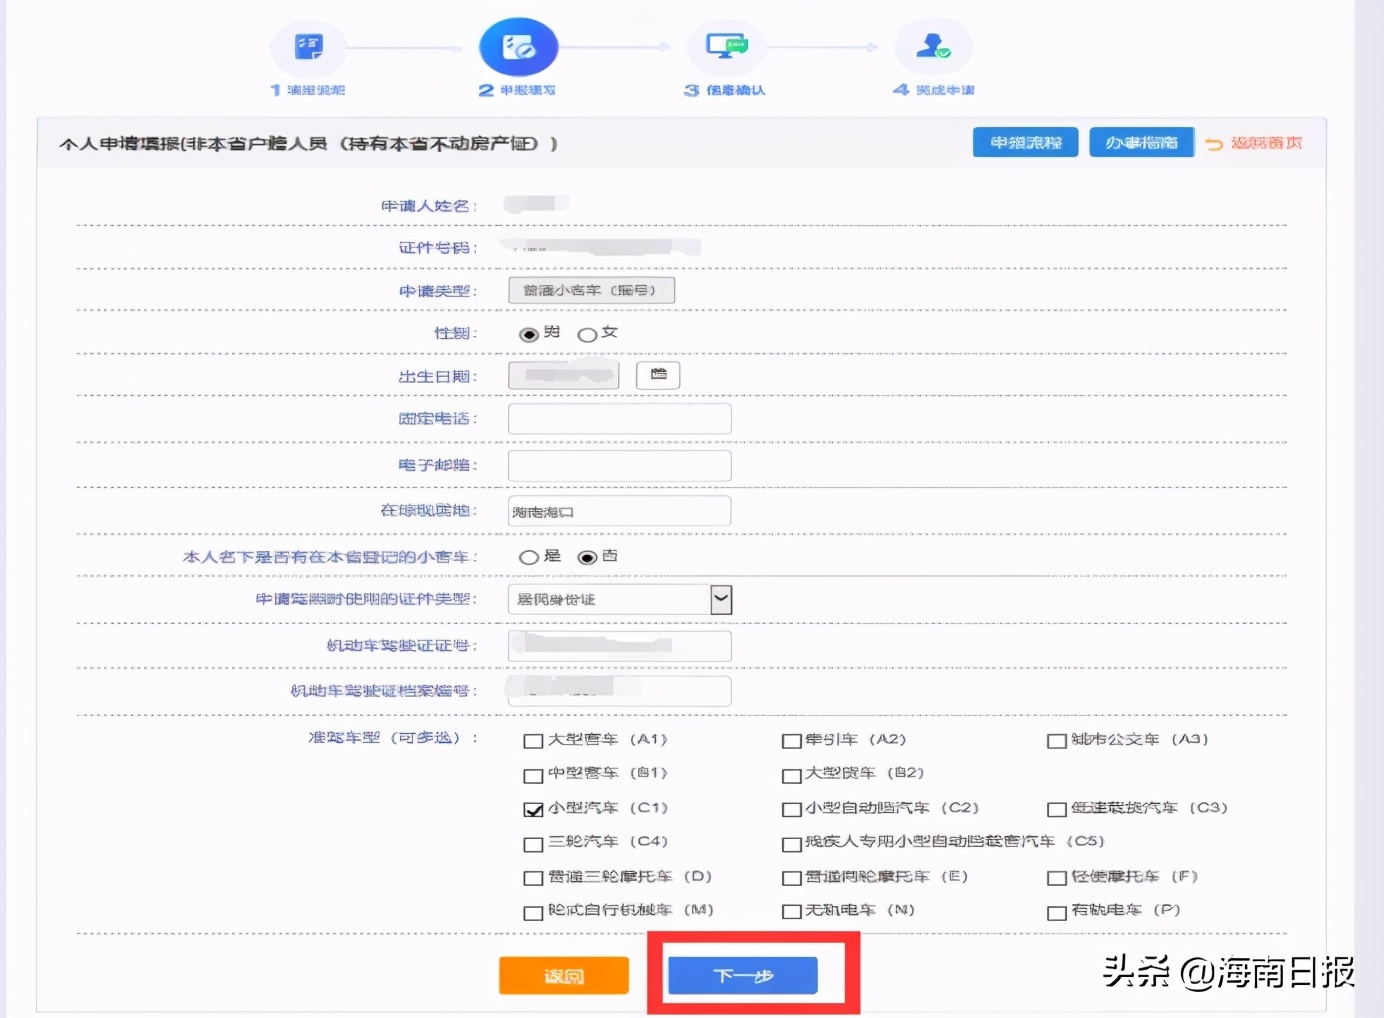Screen dimensions: 1384x1018
Task: Select gender 男 radio button
Action: tap(529, 335)
